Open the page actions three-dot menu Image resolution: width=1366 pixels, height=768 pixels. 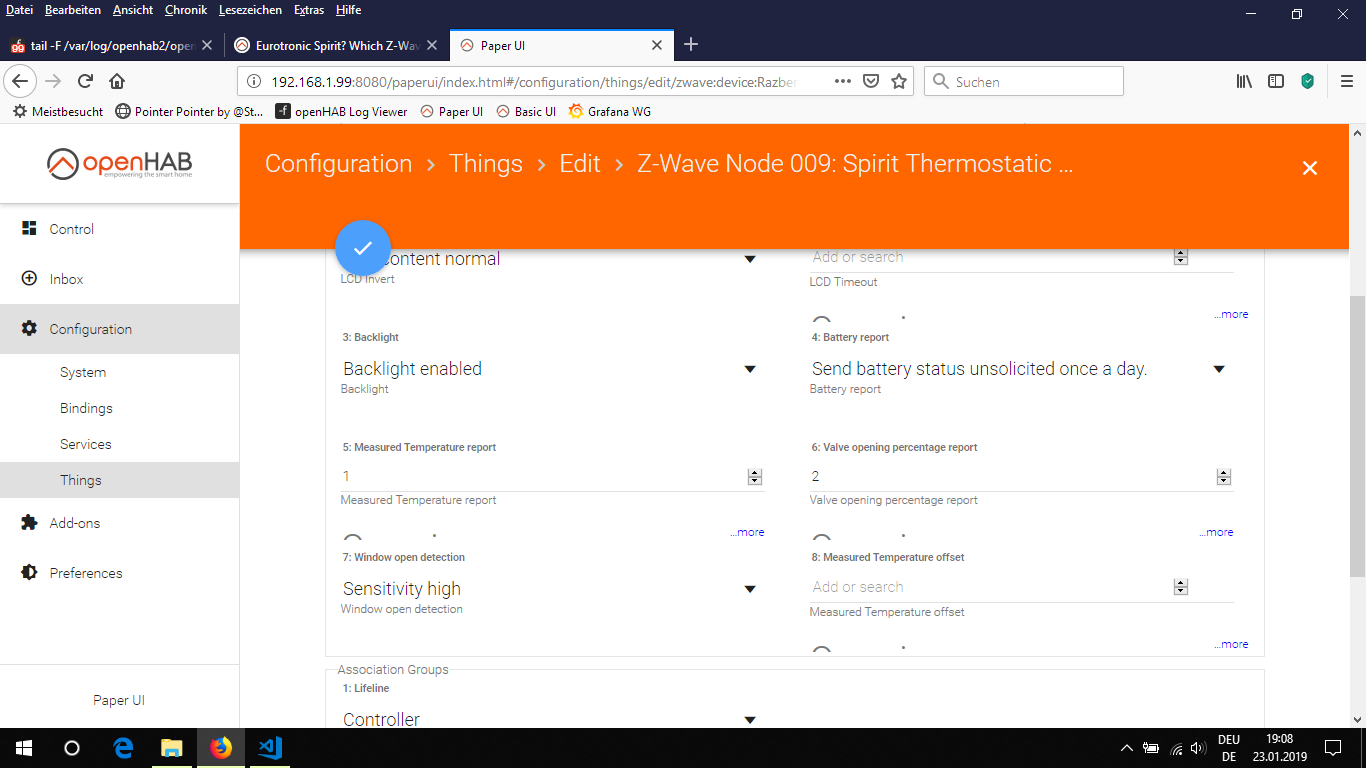click(843, 81)
